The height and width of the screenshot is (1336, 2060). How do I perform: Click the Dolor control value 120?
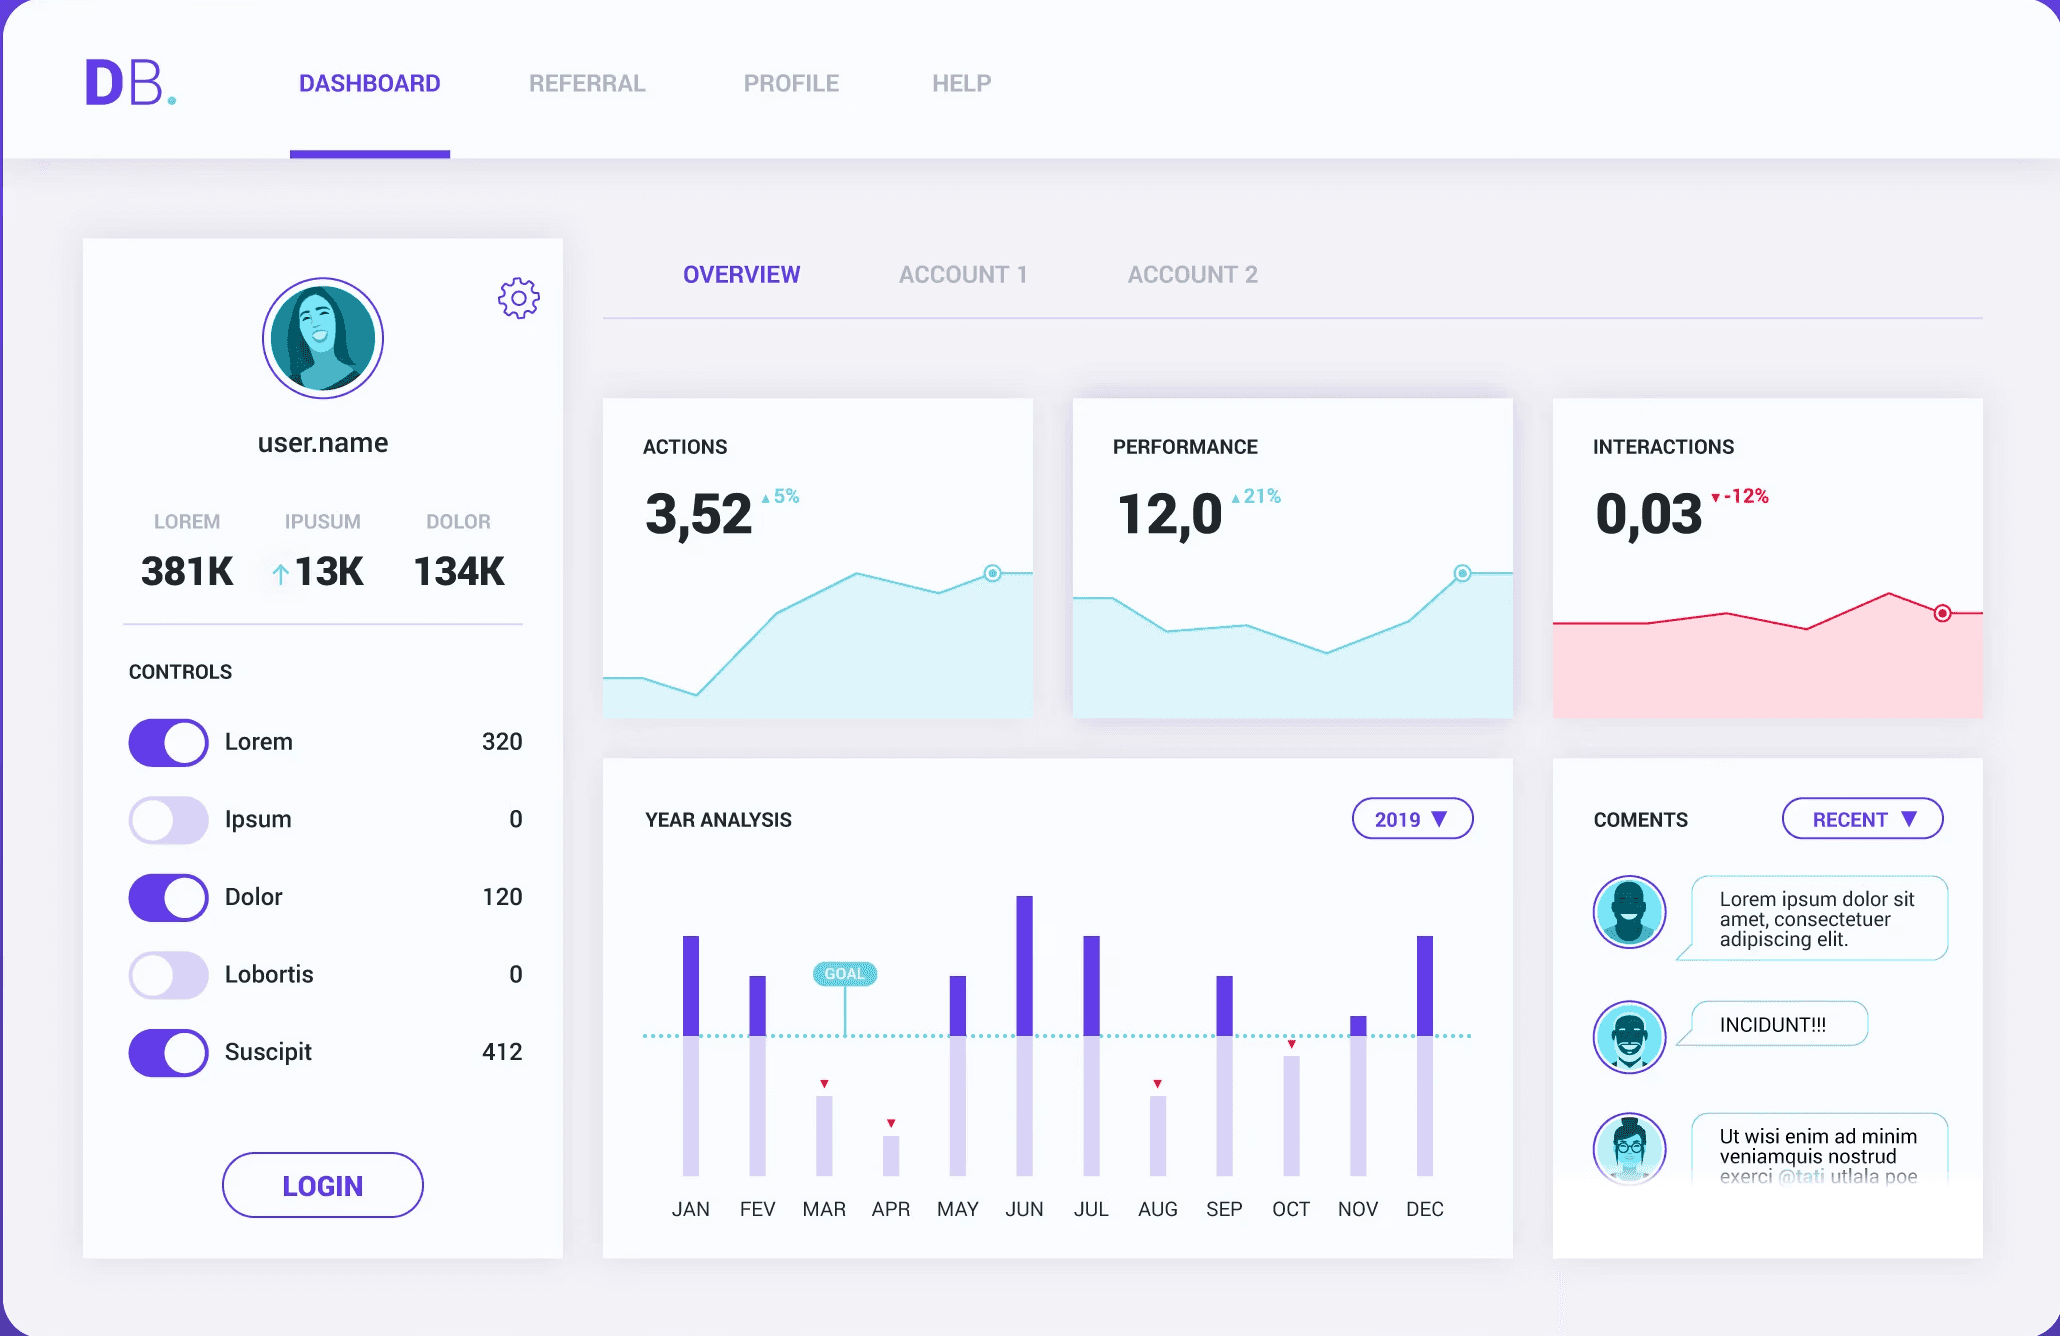pos(502,897)
